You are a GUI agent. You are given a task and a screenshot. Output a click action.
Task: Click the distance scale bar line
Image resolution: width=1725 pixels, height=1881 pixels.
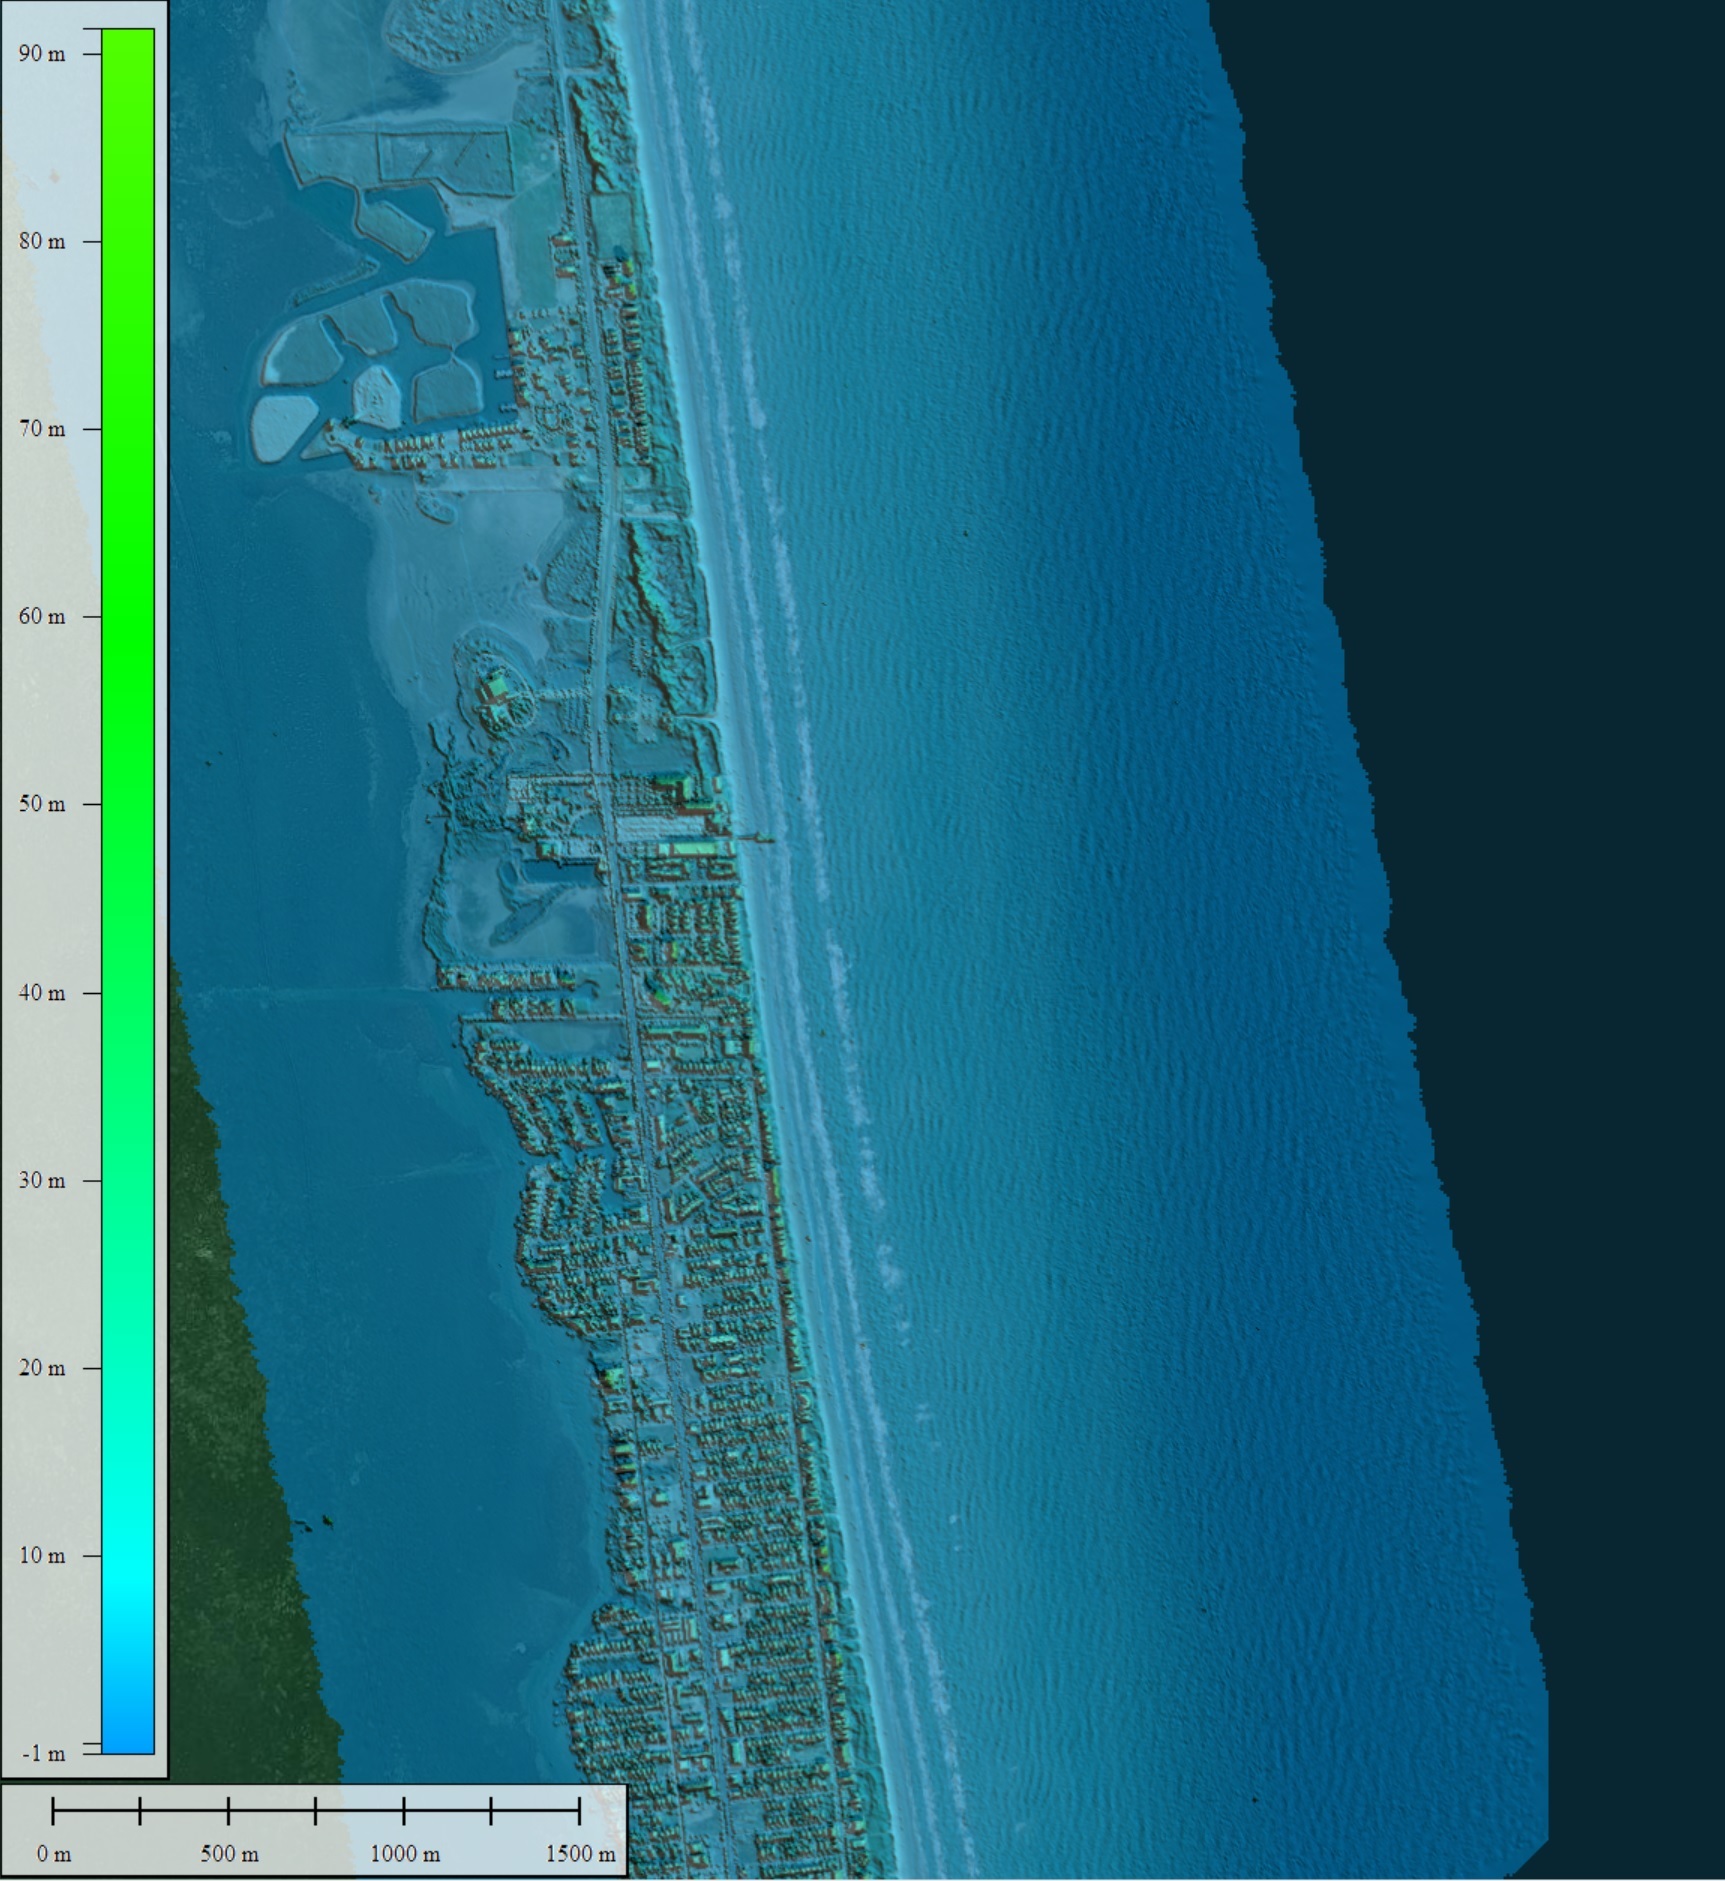click(316, 1810)
